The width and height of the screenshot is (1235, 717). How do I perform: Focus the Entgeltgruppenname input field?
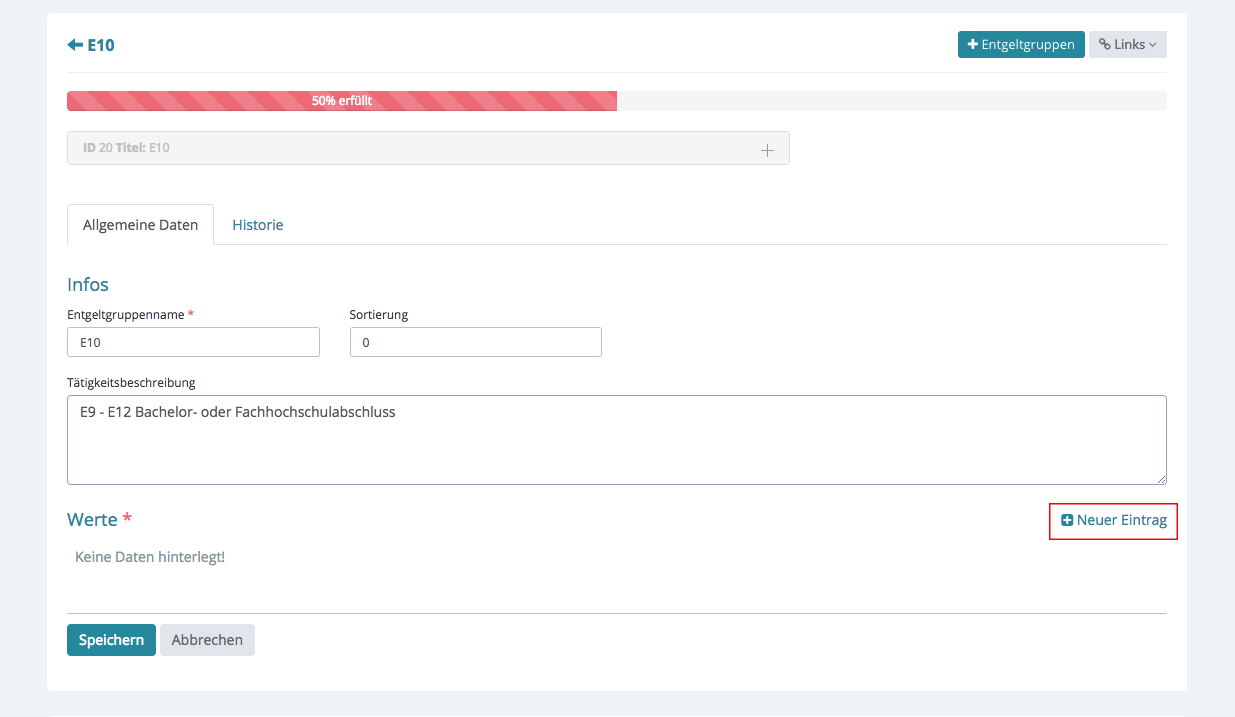click(x=193, y=342)
